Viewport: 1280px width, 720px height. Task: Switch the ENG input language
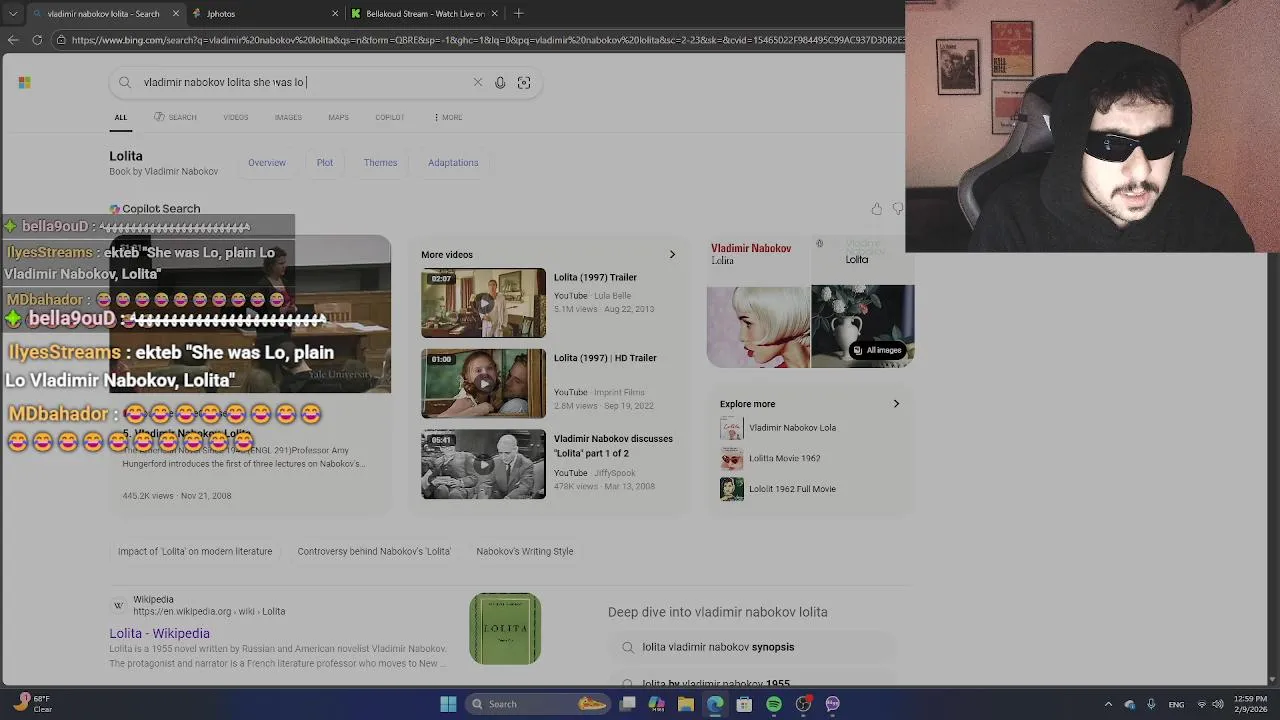coord(1176,704)
